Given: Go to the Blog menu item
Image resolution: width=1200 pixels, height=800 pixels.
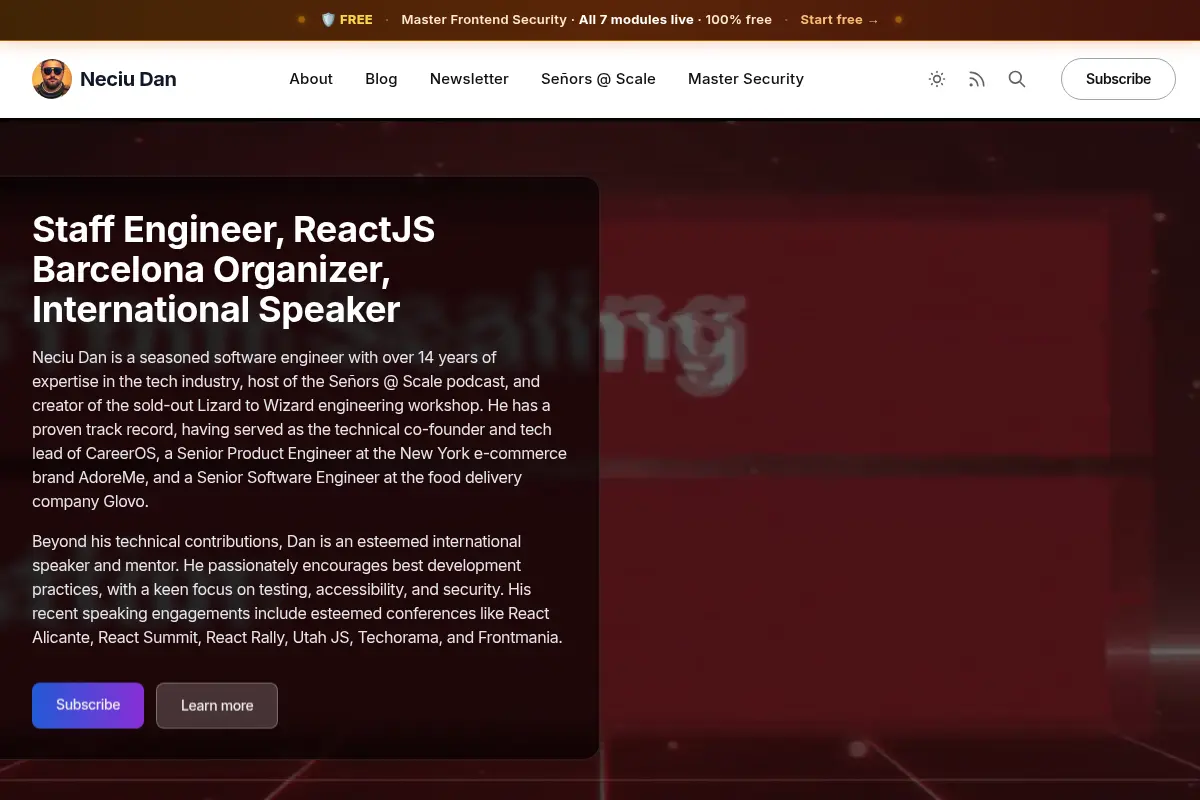Looking at the screenshot, I should (381, 79).
